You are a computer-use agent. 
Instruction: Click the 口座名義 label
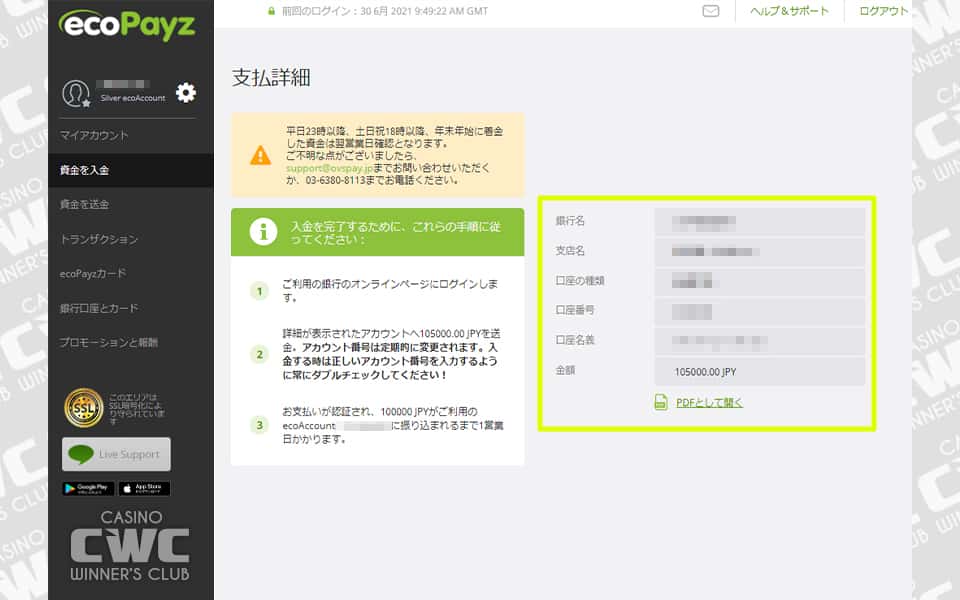575,340
